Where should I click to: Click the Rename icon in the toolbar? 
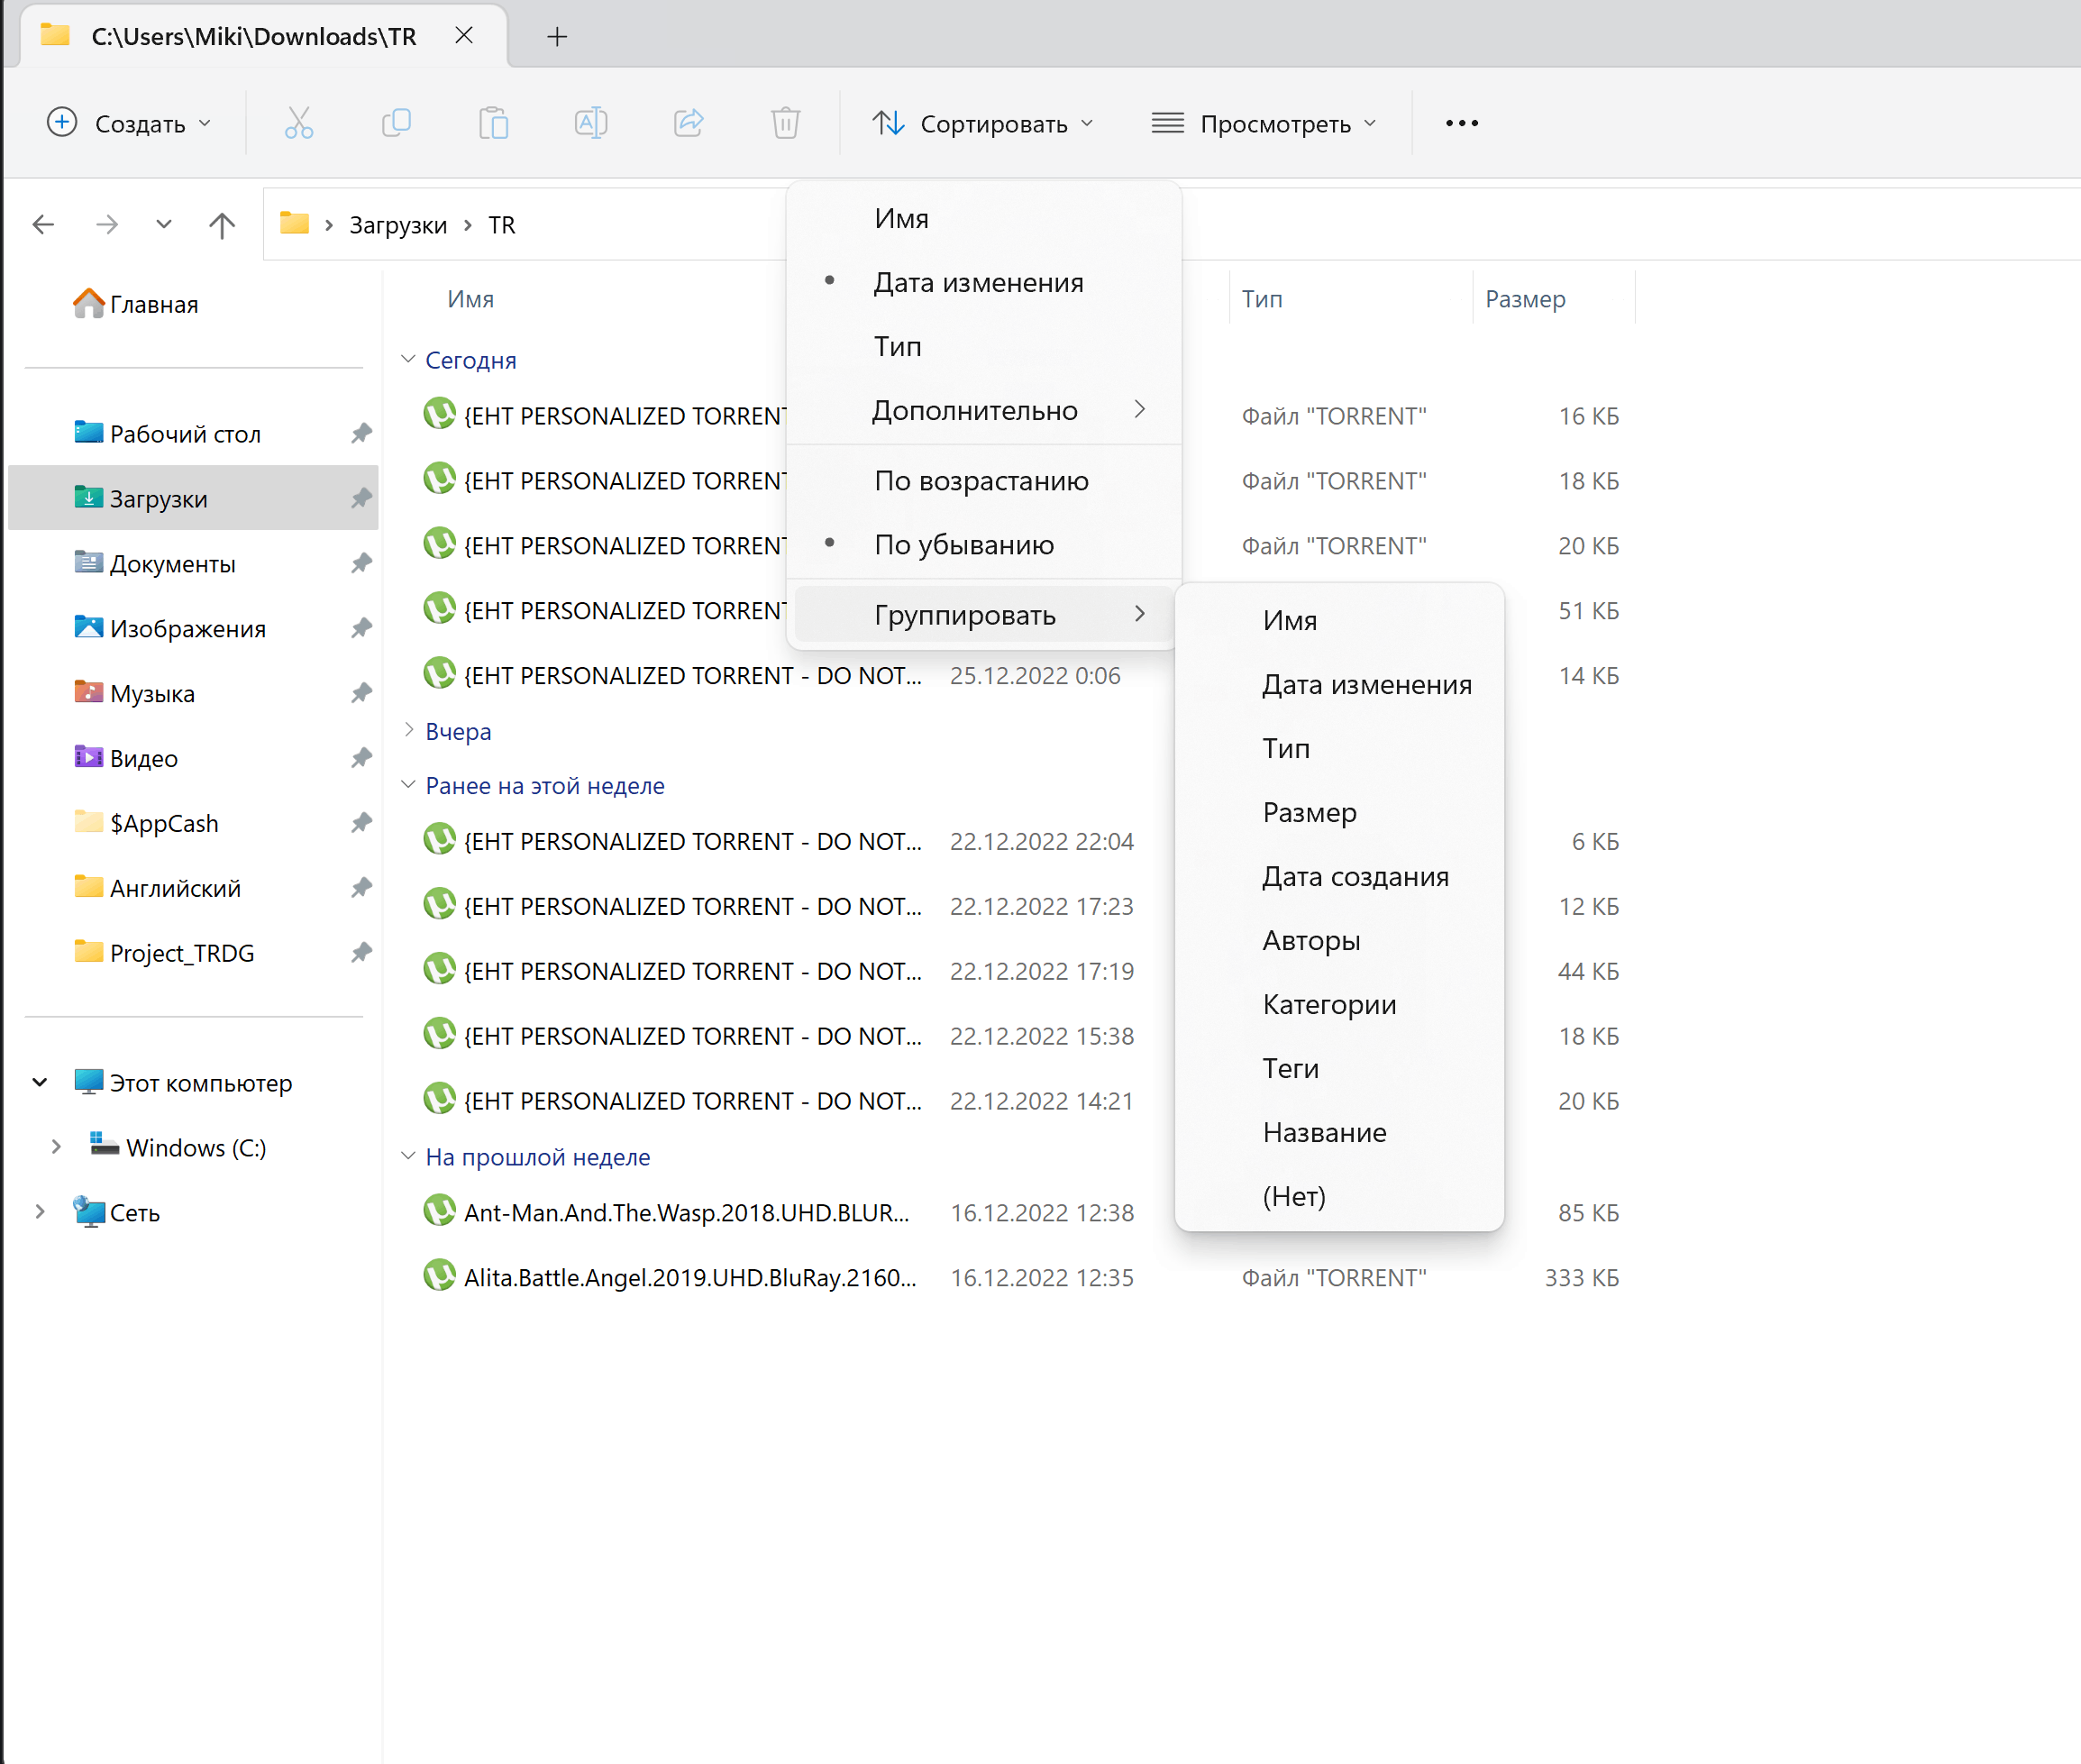click(591, 123)
